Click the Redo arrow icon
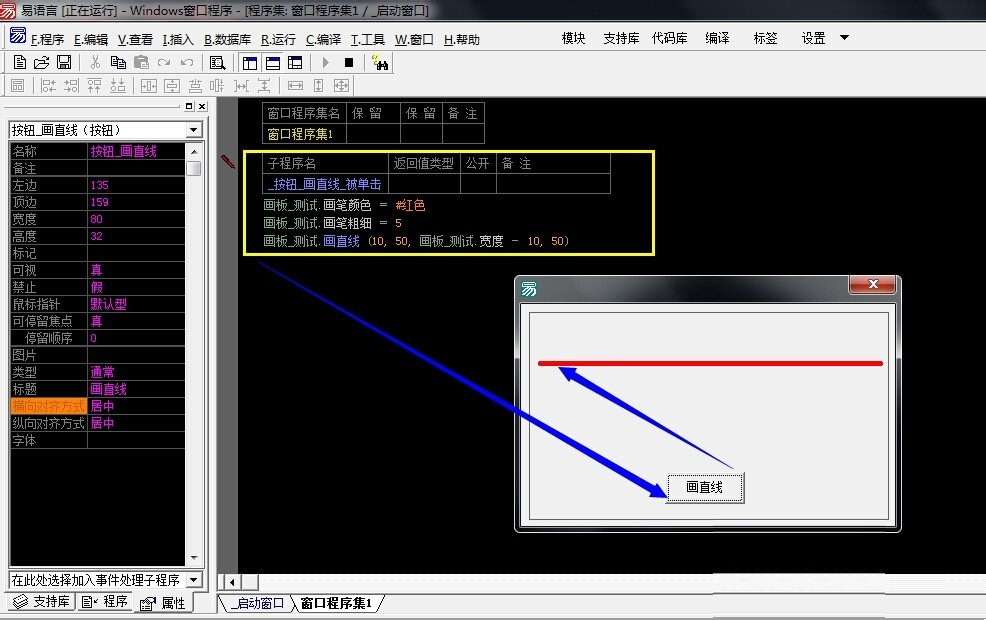Screen dimensions: 986x620 [x=164, y=62]
